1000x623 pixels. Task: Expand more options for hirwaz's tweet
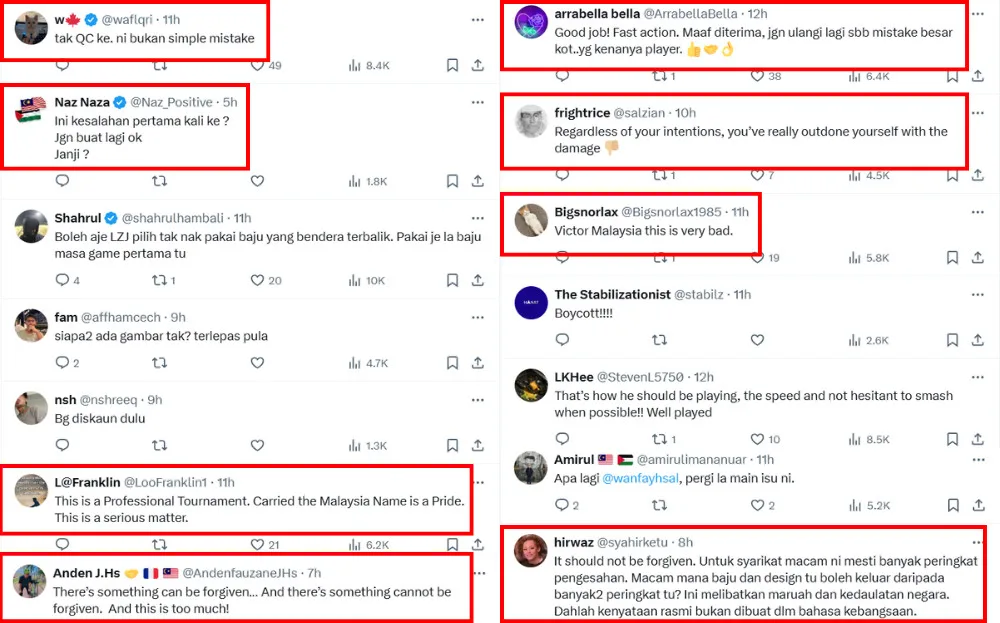[977, 541]
